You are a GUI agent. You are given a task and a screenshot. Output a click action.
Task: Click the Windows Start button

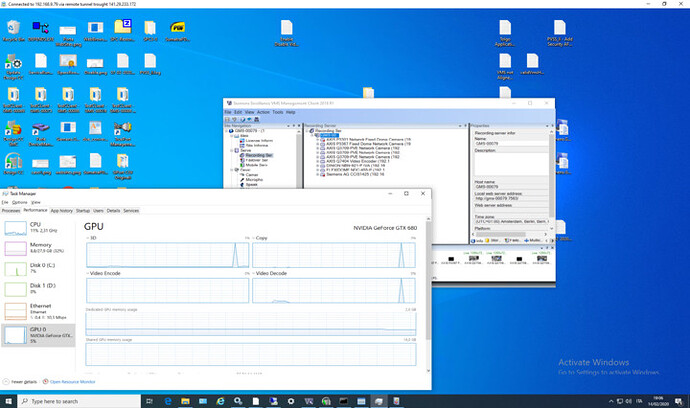coord(9,401)
